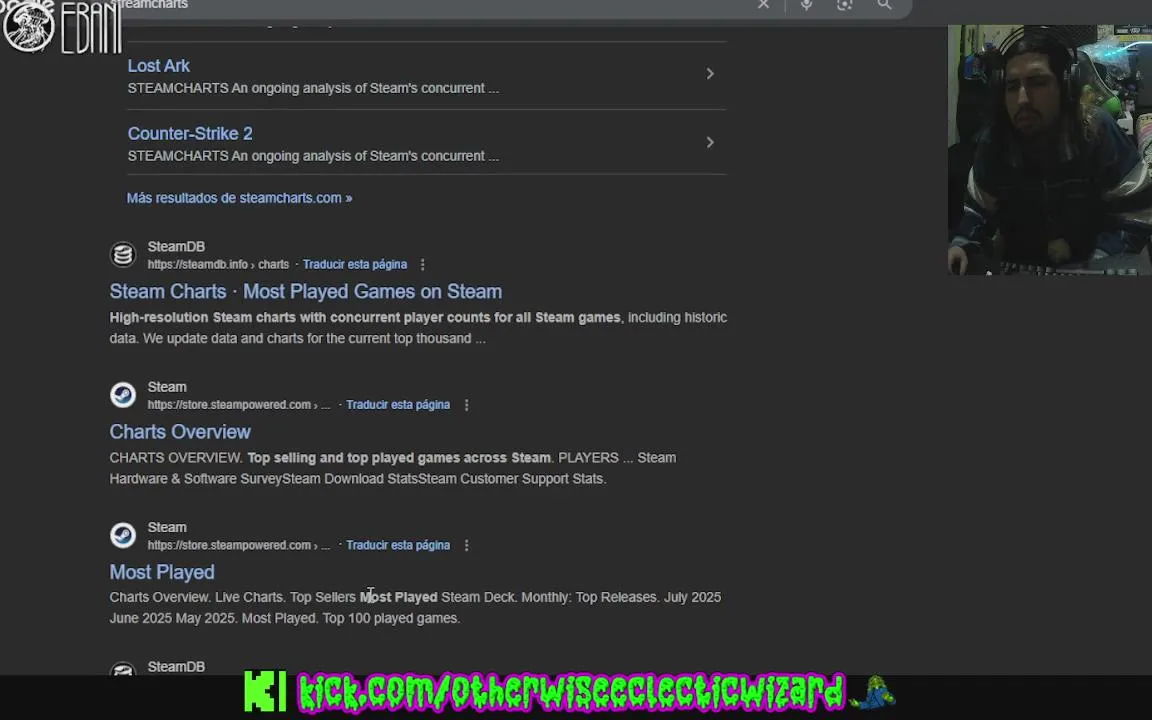Open the Charts Overview result title
The image size is (1152, 720).
[x=180, y=432]
